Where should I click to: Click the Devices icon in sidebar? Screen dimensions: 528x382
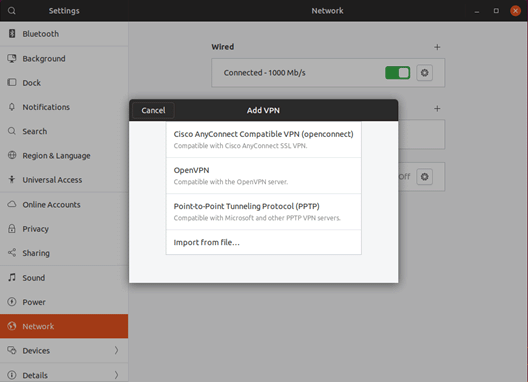tap(12, 350)
